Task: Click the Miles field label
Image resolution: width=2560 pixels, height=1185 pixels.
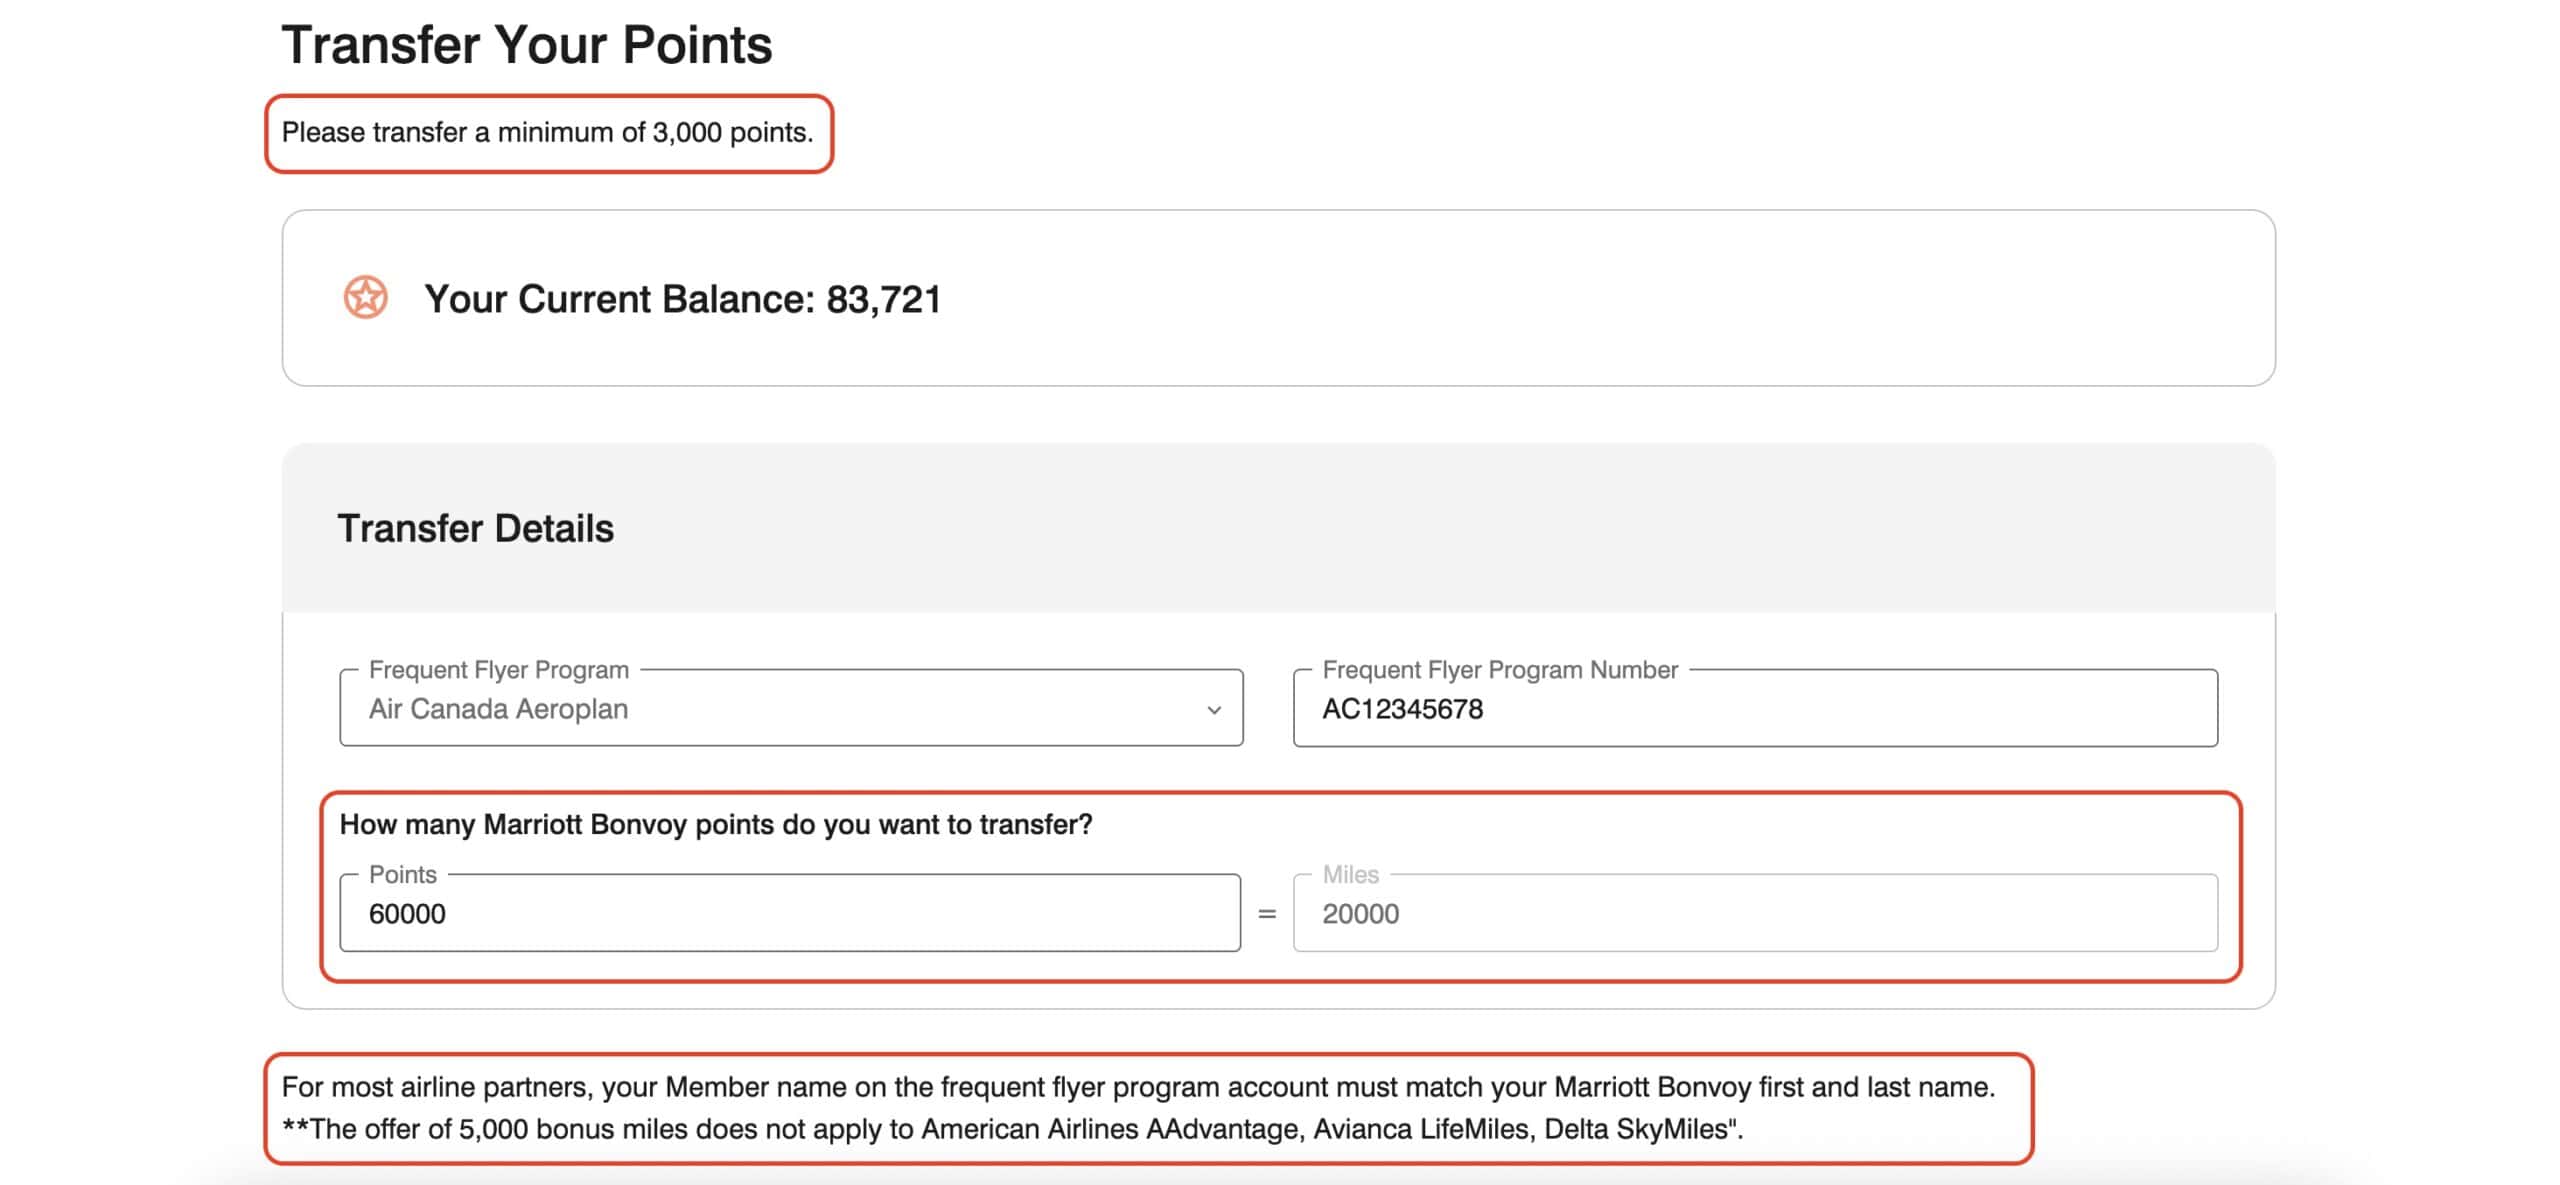Action: pyautogui.click(x=1350, y=874)
